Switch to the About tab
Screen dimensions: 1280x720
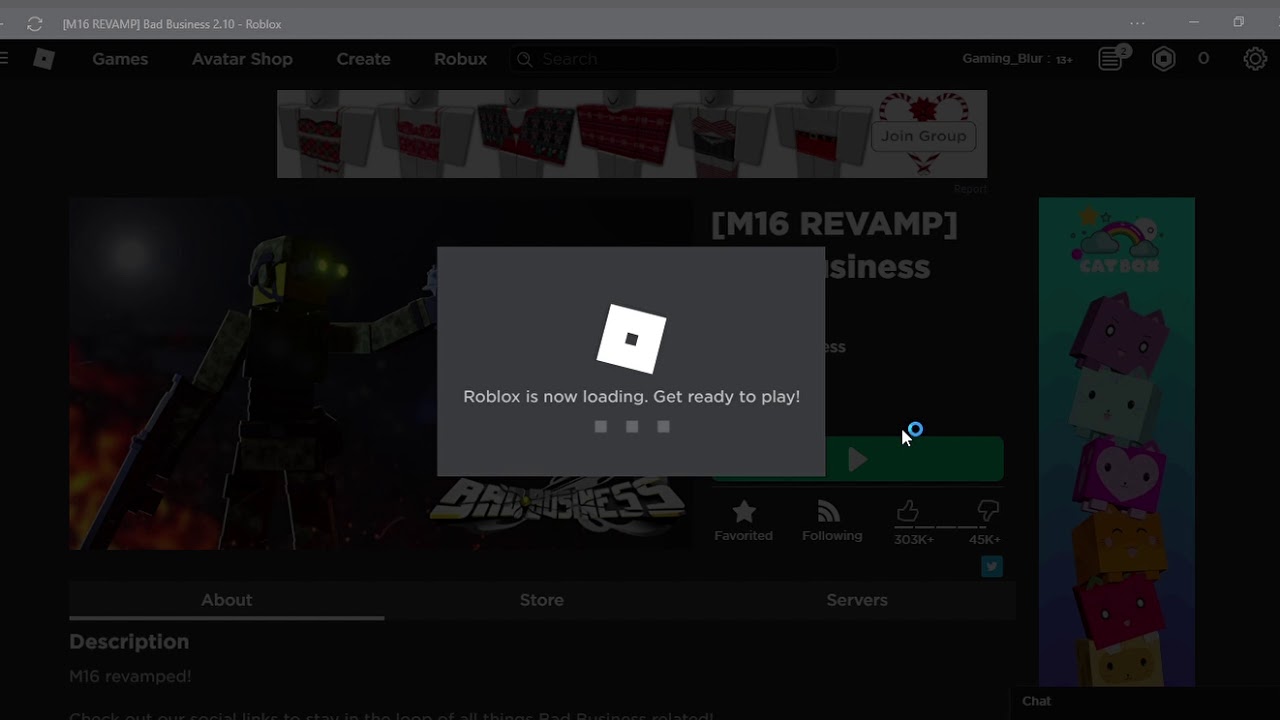tap(227, 600)
